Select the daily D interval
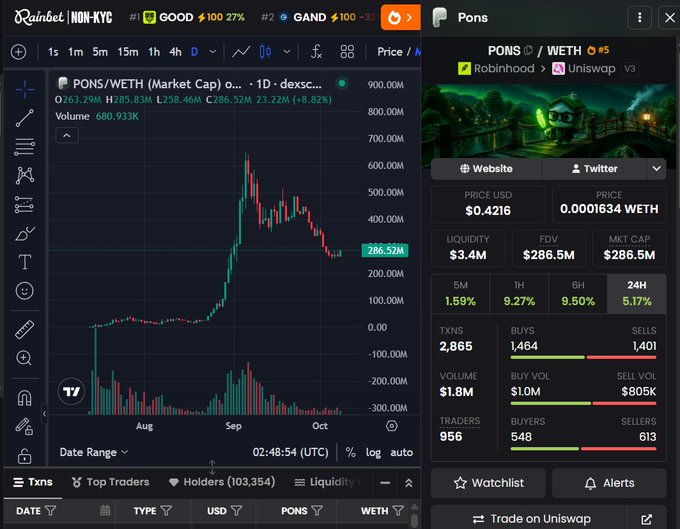Viewport: 680px width, 529px height. point(194,52)
